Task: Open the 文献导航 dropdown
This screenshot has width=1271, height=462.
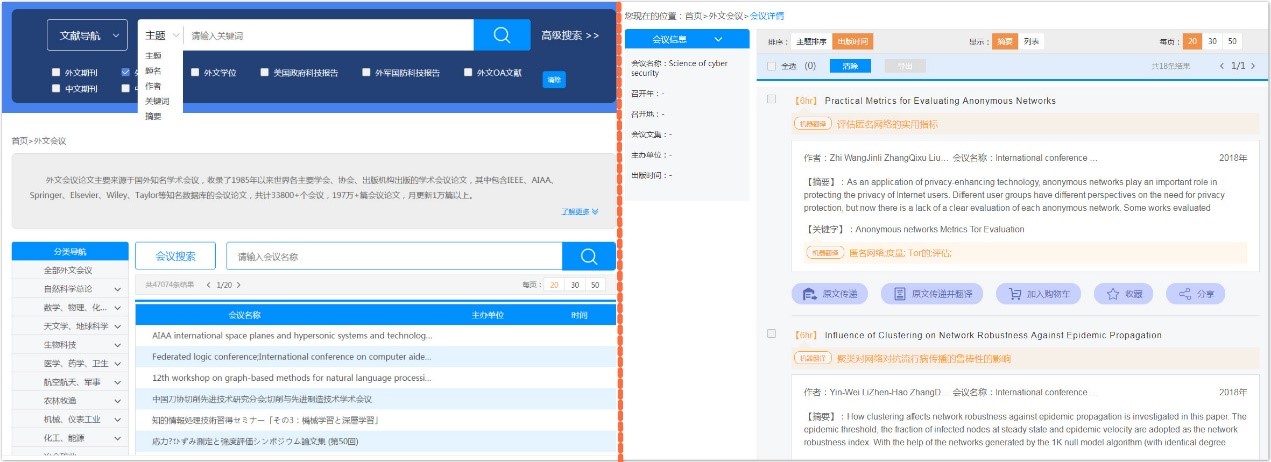Action: click(x=87, y=35)
